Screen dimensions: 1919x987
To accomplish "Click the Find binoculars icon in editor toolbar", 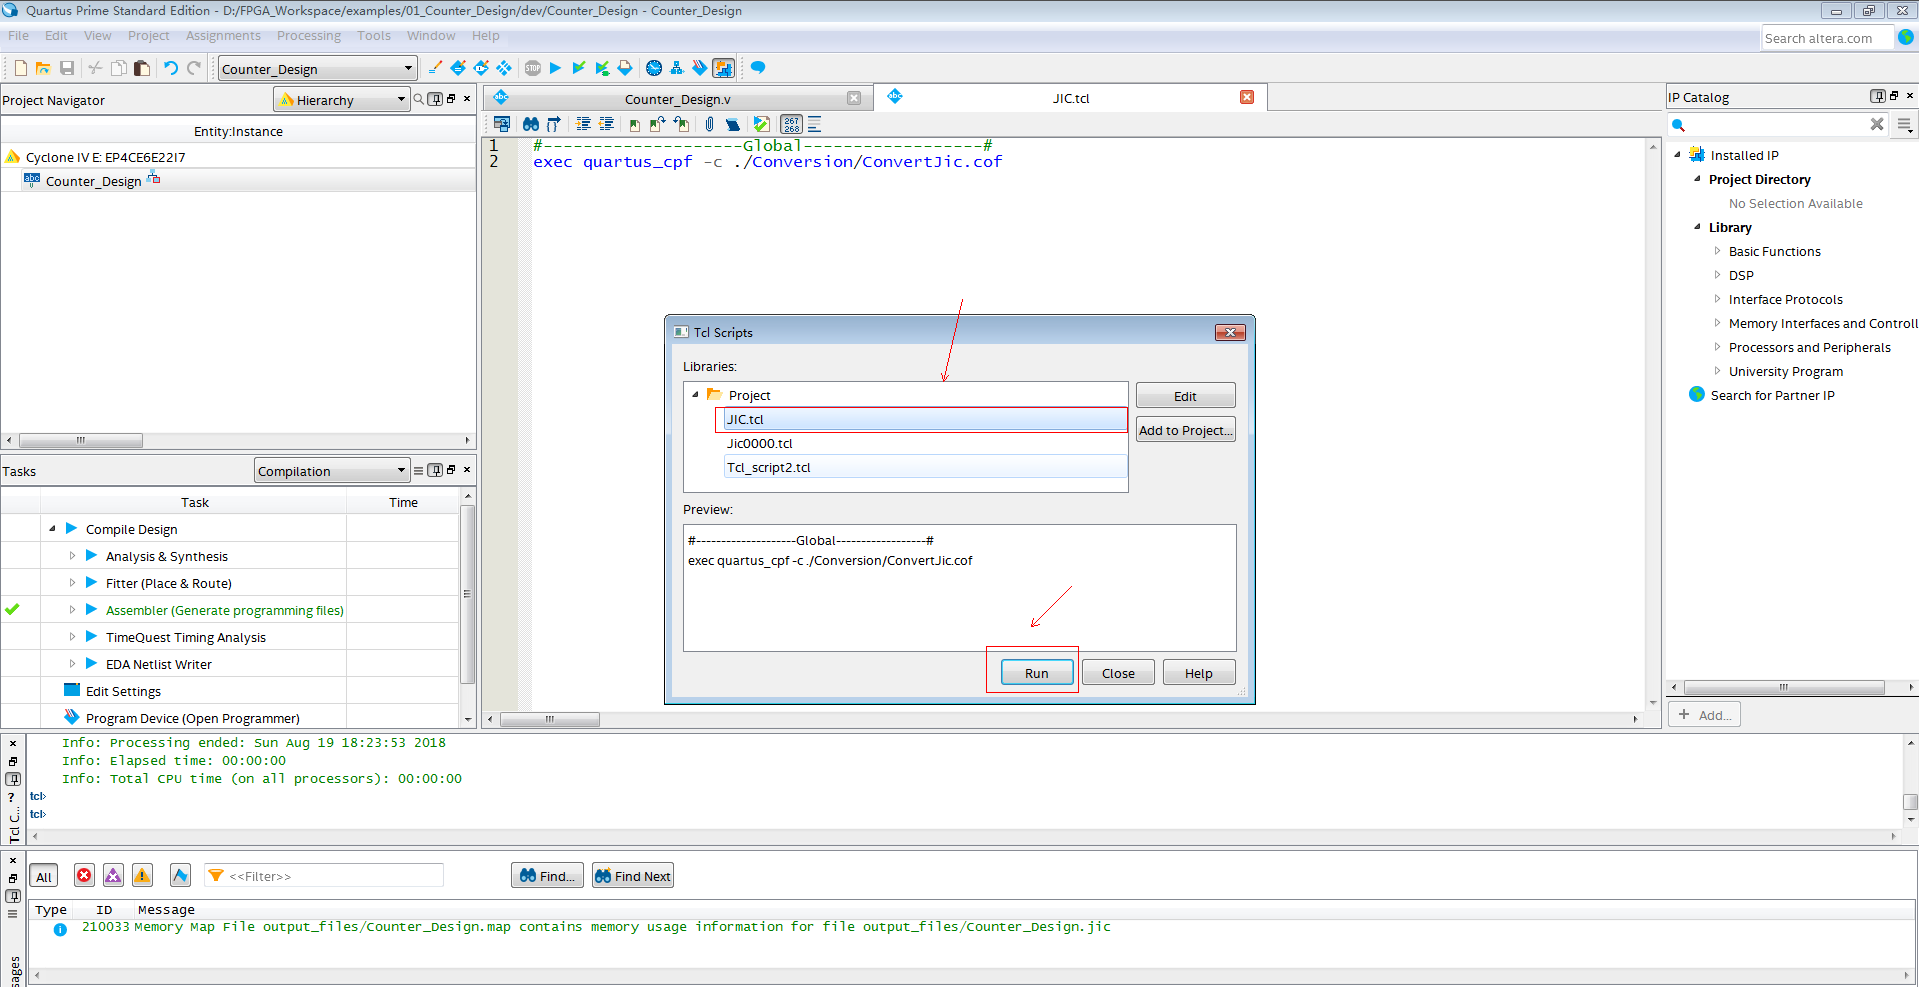I will (531, 124).
